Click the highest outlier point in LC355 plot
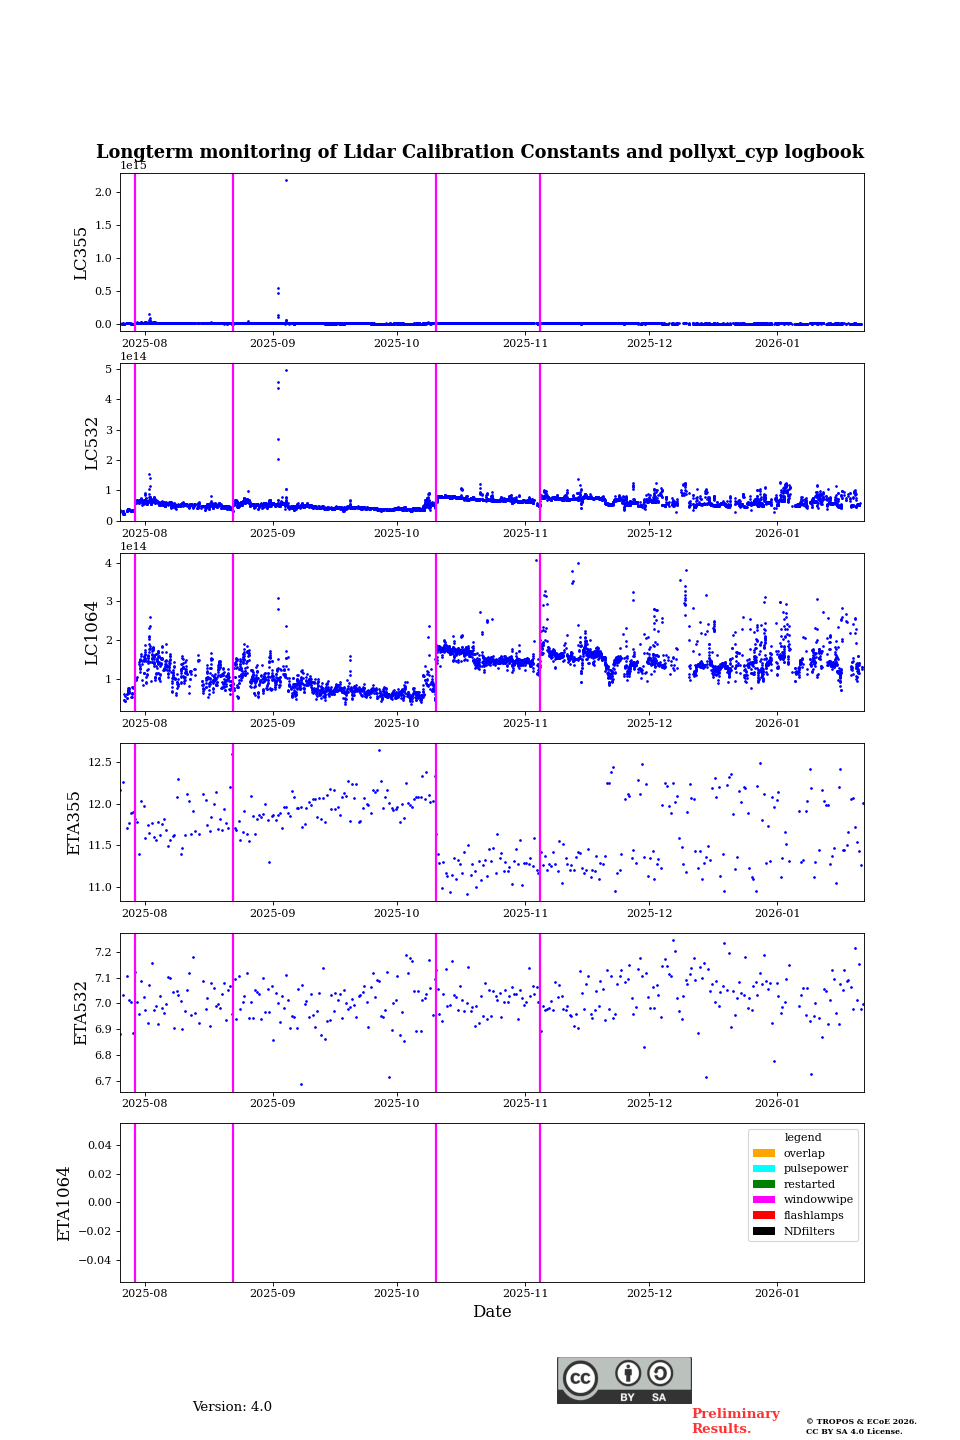The image size is (960, 1440). (x=286, y=181)
